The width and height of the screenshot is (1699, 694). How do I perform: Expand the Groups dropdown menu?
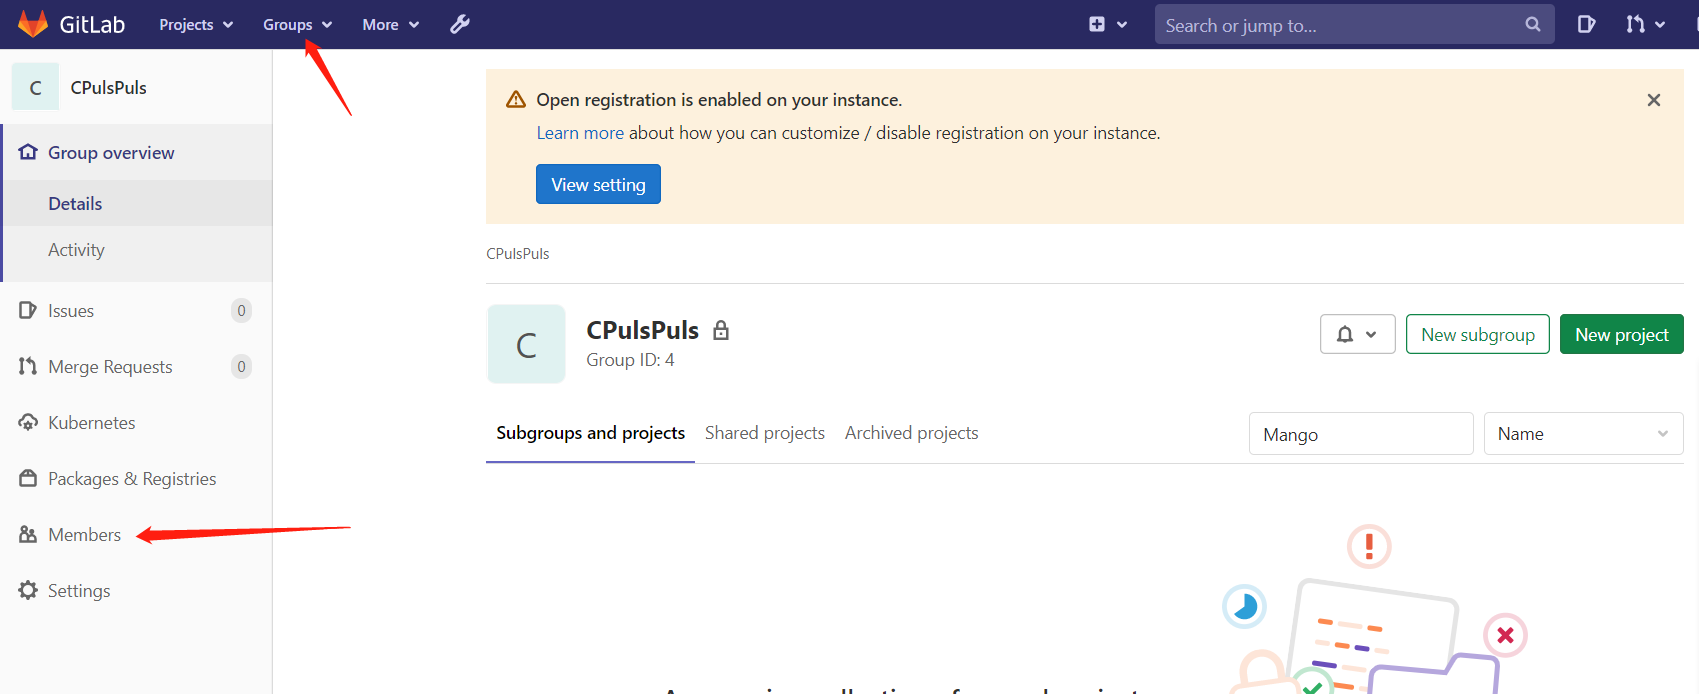point(297,24)
